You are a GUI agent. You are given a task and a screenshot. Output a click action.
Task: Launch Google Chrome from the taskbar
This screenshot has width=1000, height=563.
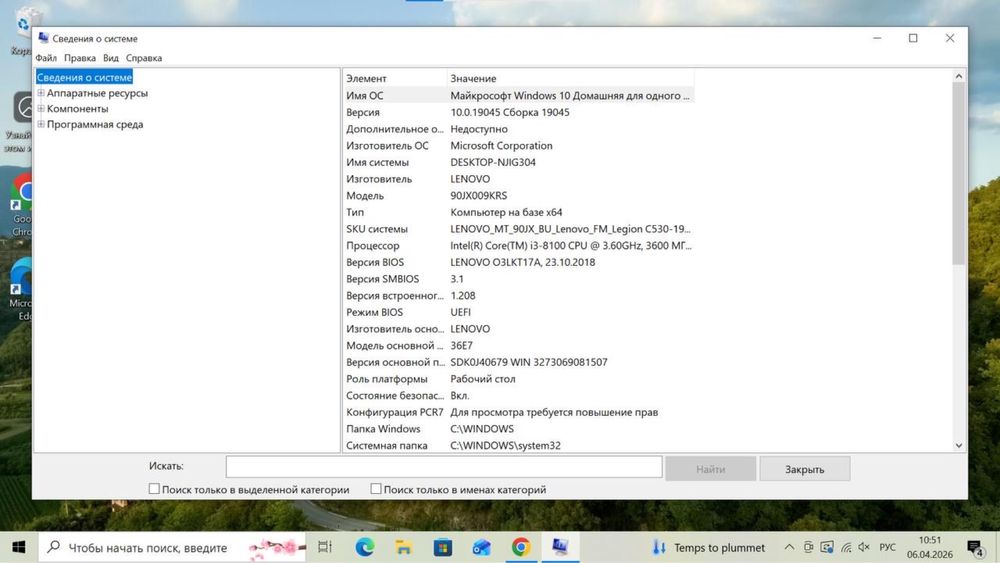[x=521, y=547]
